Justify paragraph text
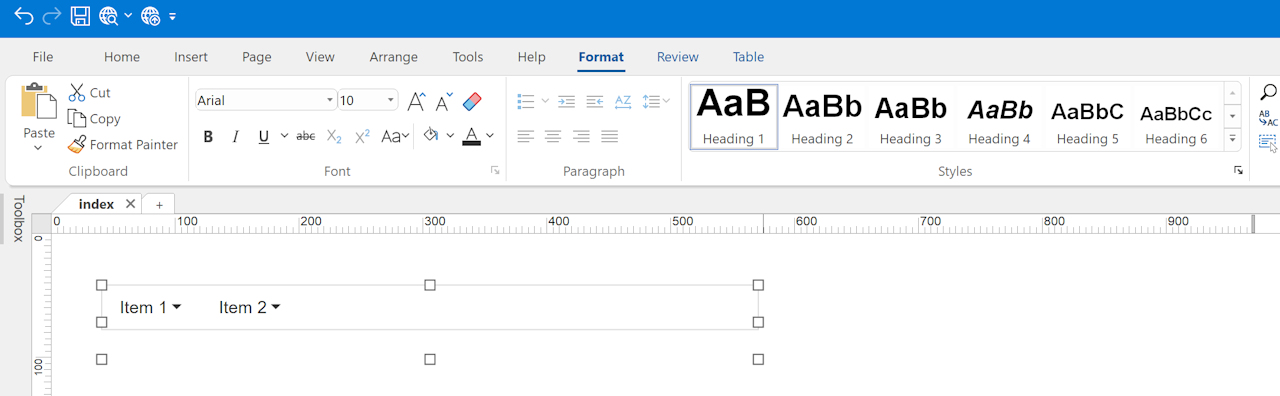The image size is (1280, 396). coord(610,137)
